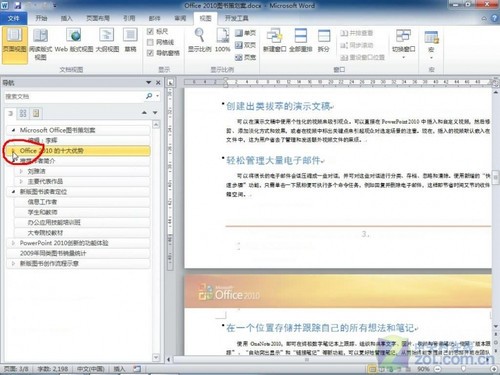Click the document vertical scrollbar thumb

tap(496, 177)
